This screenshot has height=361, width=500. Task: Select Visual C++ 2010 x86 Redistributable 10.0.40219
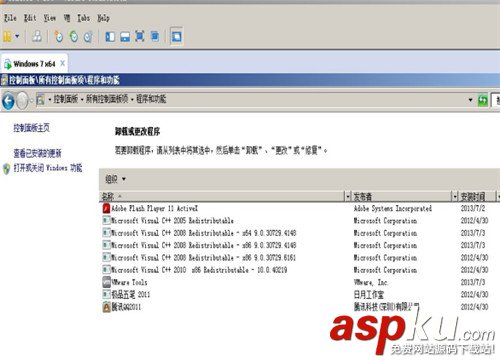coord(199,270)
